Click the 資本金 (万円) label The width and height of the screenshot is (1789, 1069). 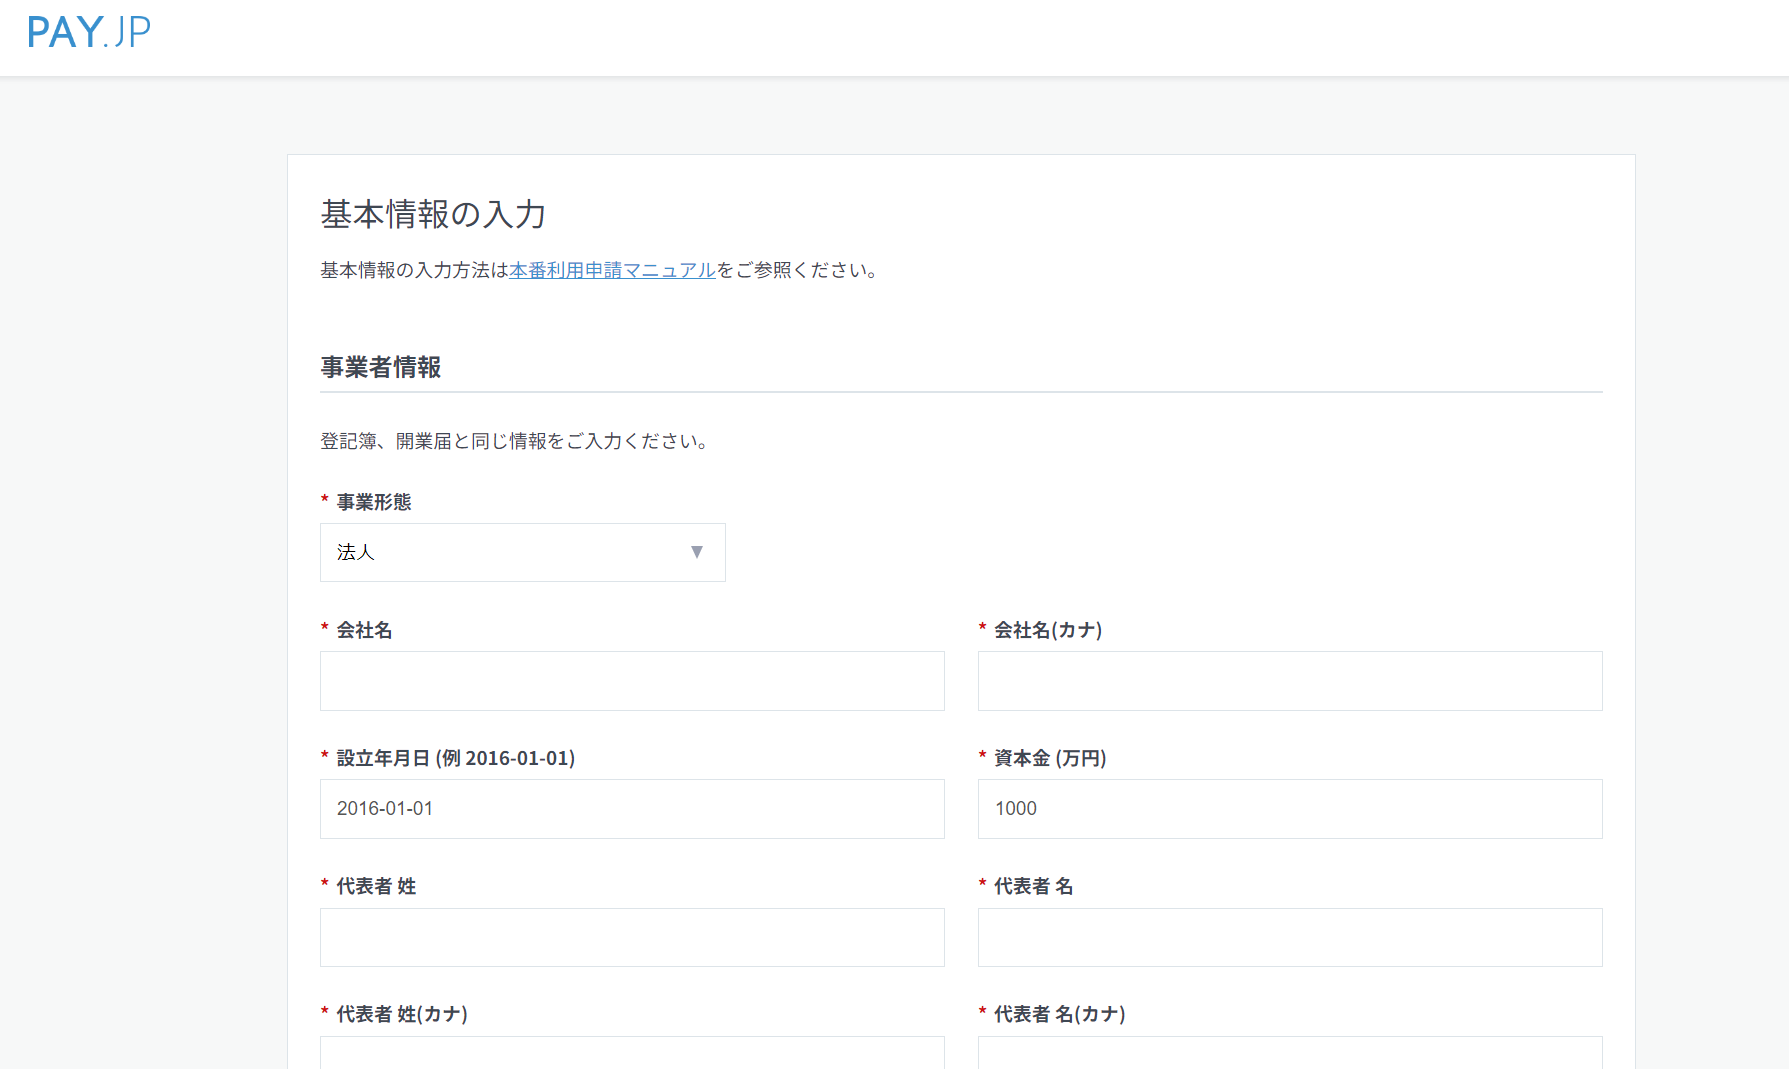[1049, 758]
